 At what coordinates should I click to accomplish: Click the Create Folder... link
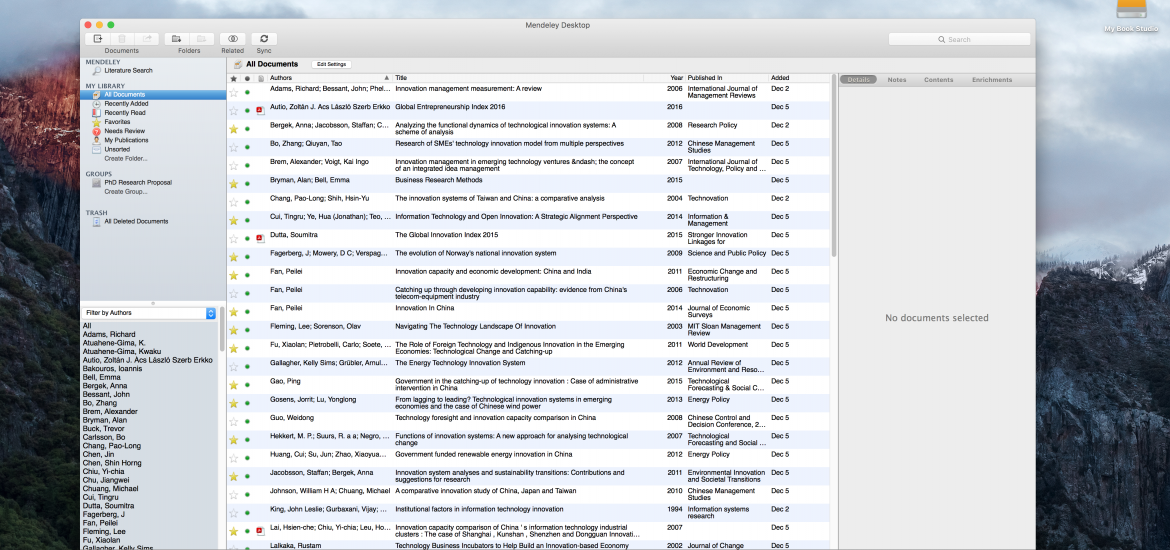tap(125, 158)
